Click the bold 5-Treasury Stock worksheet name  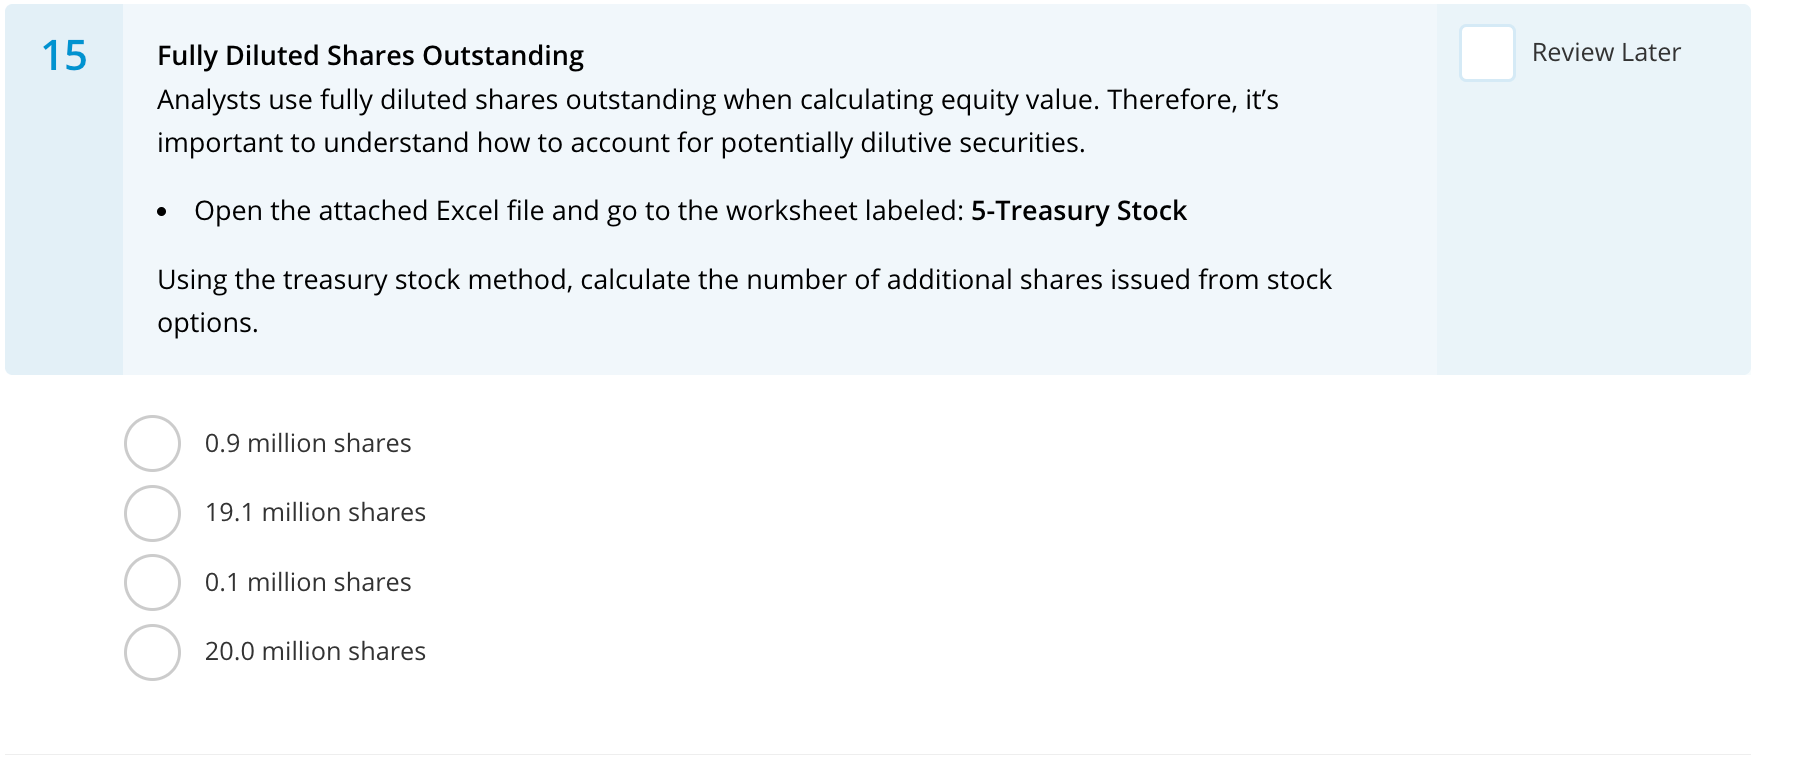click(1078, 211)
